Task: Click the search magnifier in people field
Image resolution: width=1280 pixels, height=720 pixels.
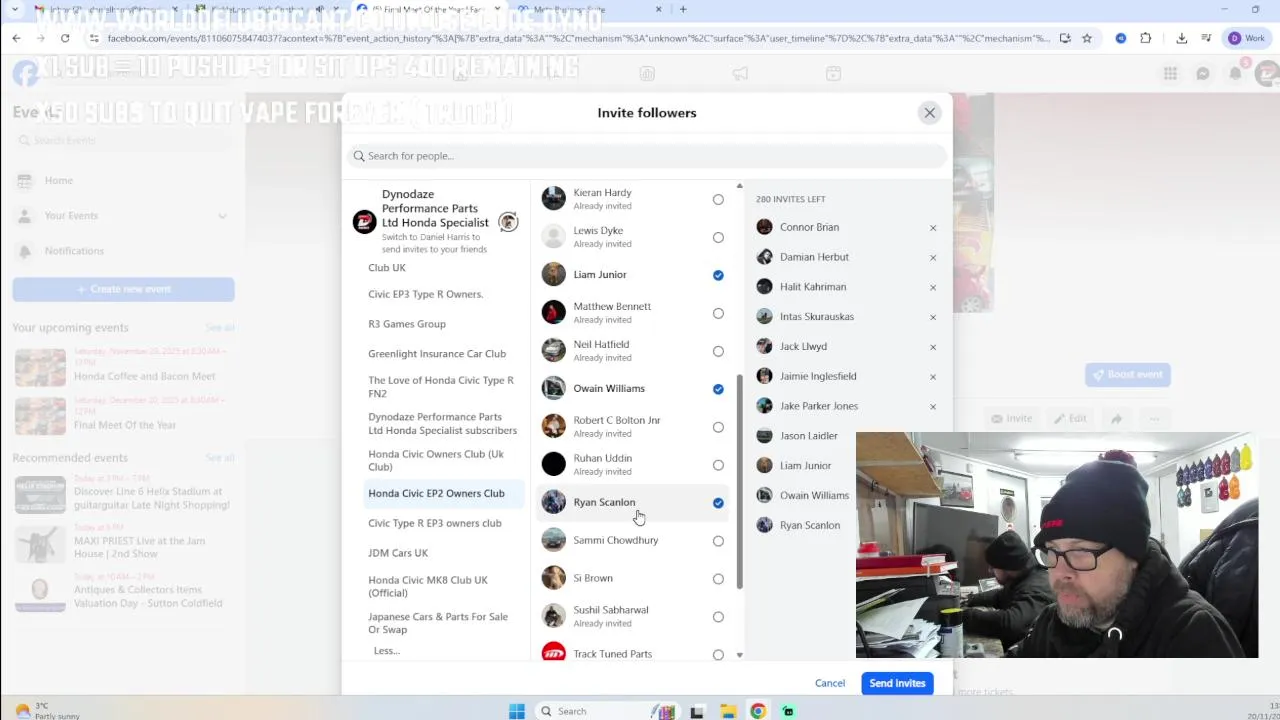Action: (x=359, y=156)
